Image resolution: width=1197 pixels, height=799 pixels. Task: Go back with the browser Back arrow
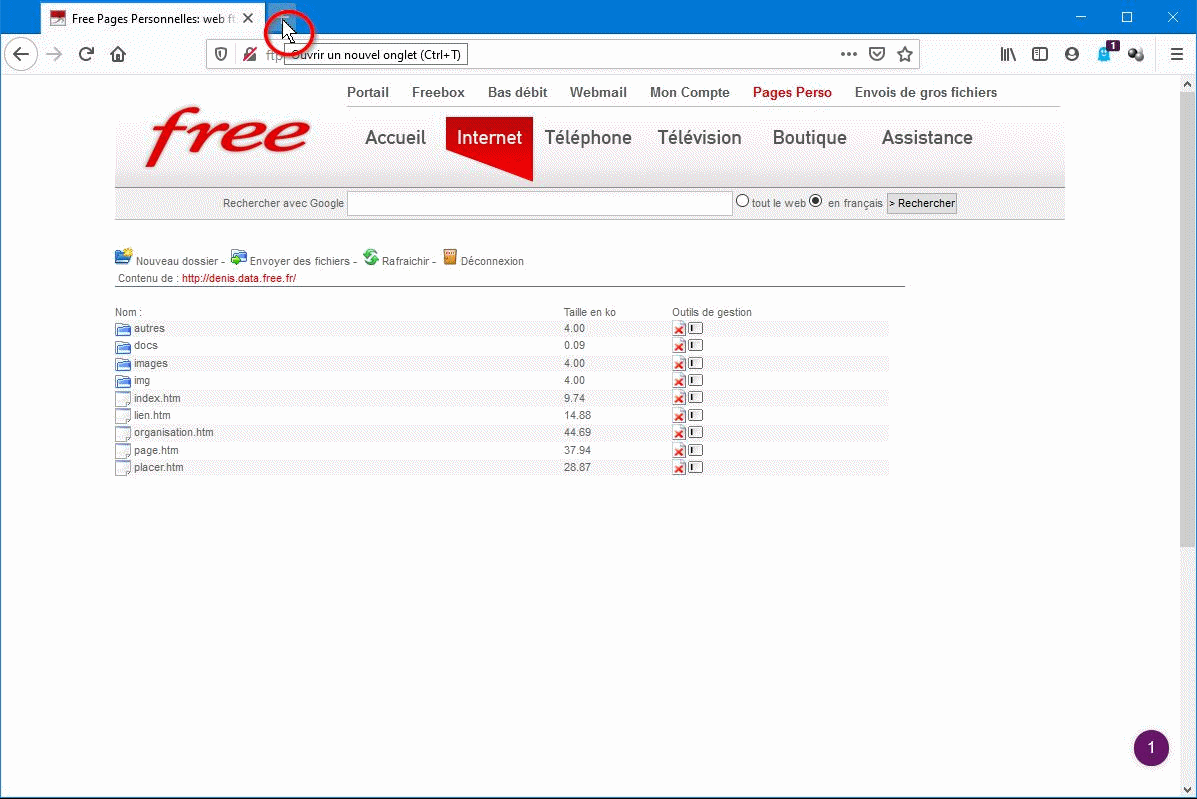pos(21,54)
